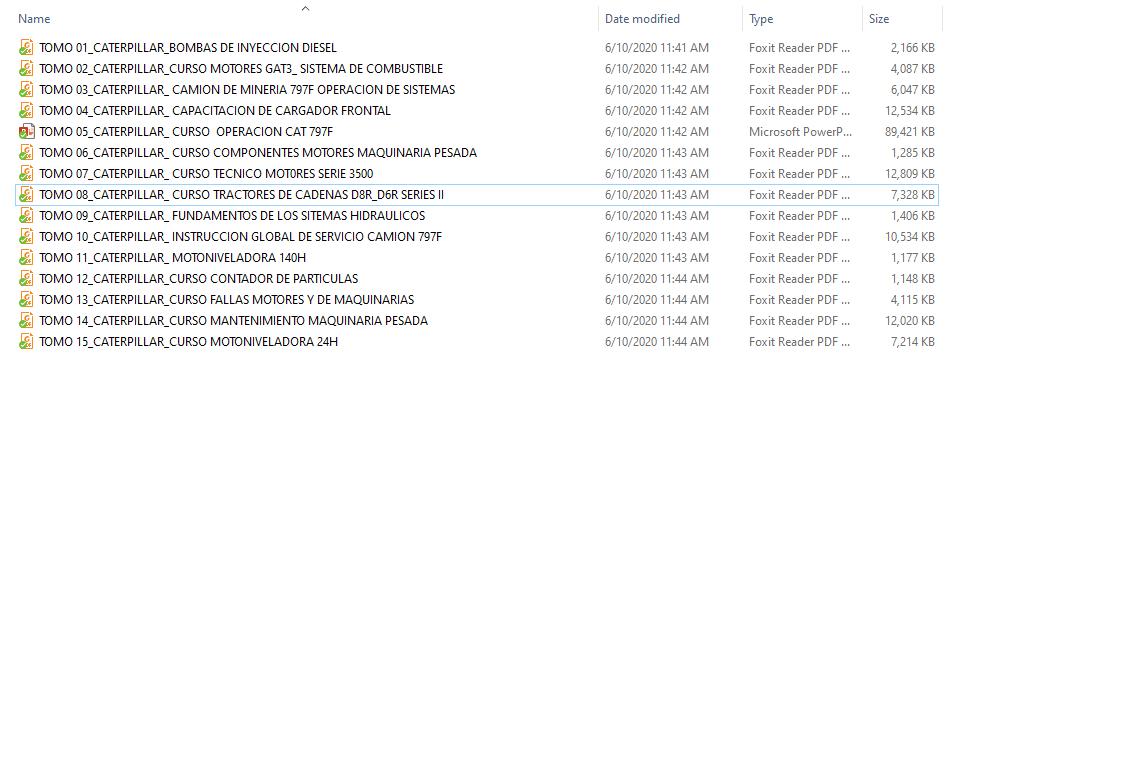The image size is (1122, 775).
Task: Click the 89,421 KB size value
Action: point(909,132)
